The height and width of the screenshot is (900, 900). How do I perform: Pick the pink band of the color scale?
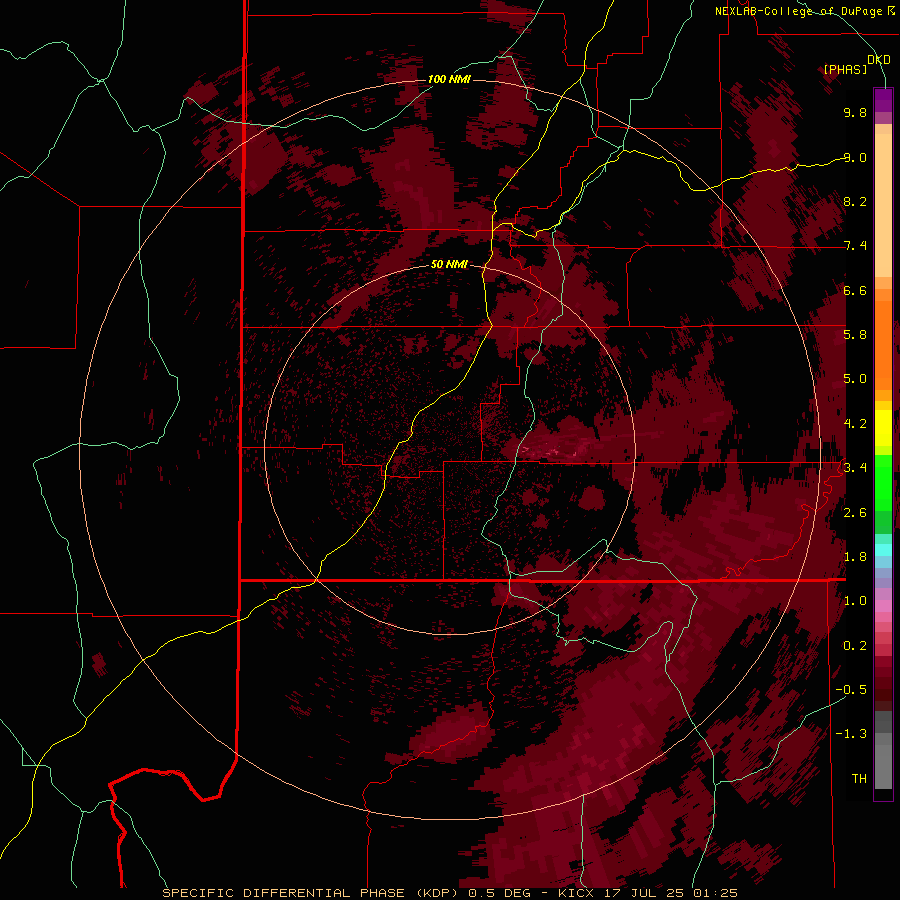883,606
